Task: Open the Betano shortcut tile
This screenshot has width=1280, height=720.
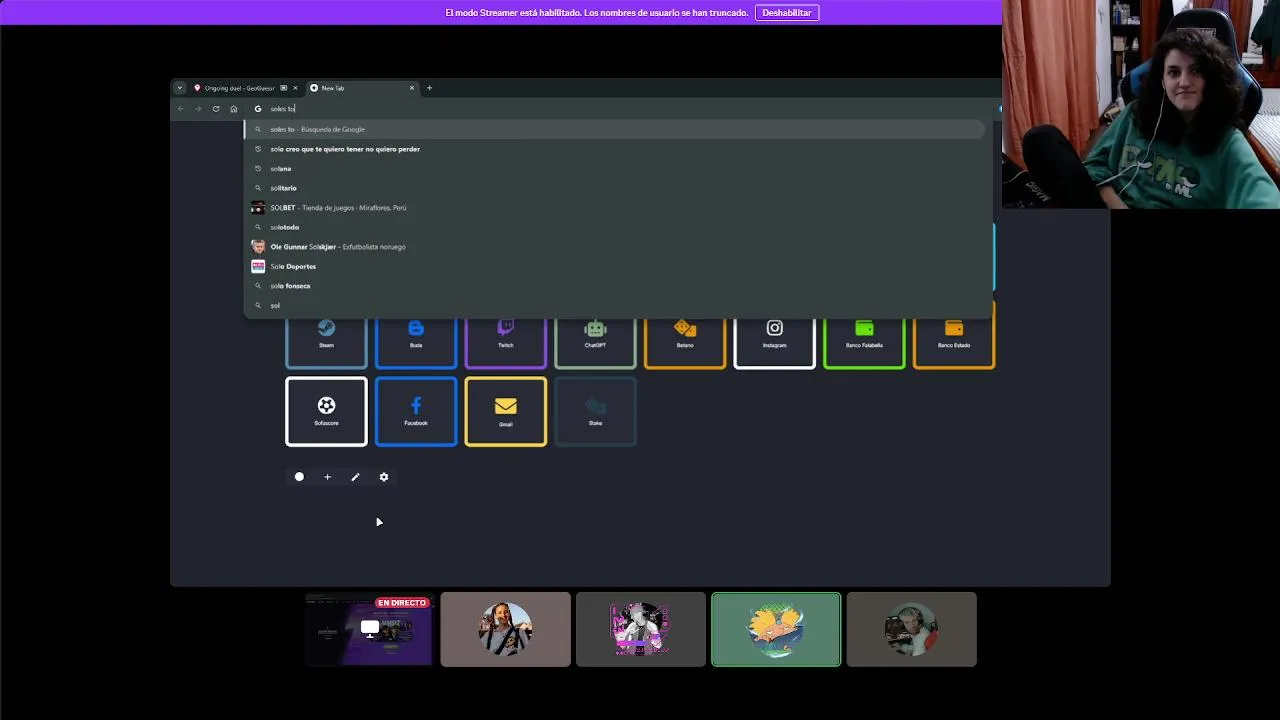Action: point(685,341)
